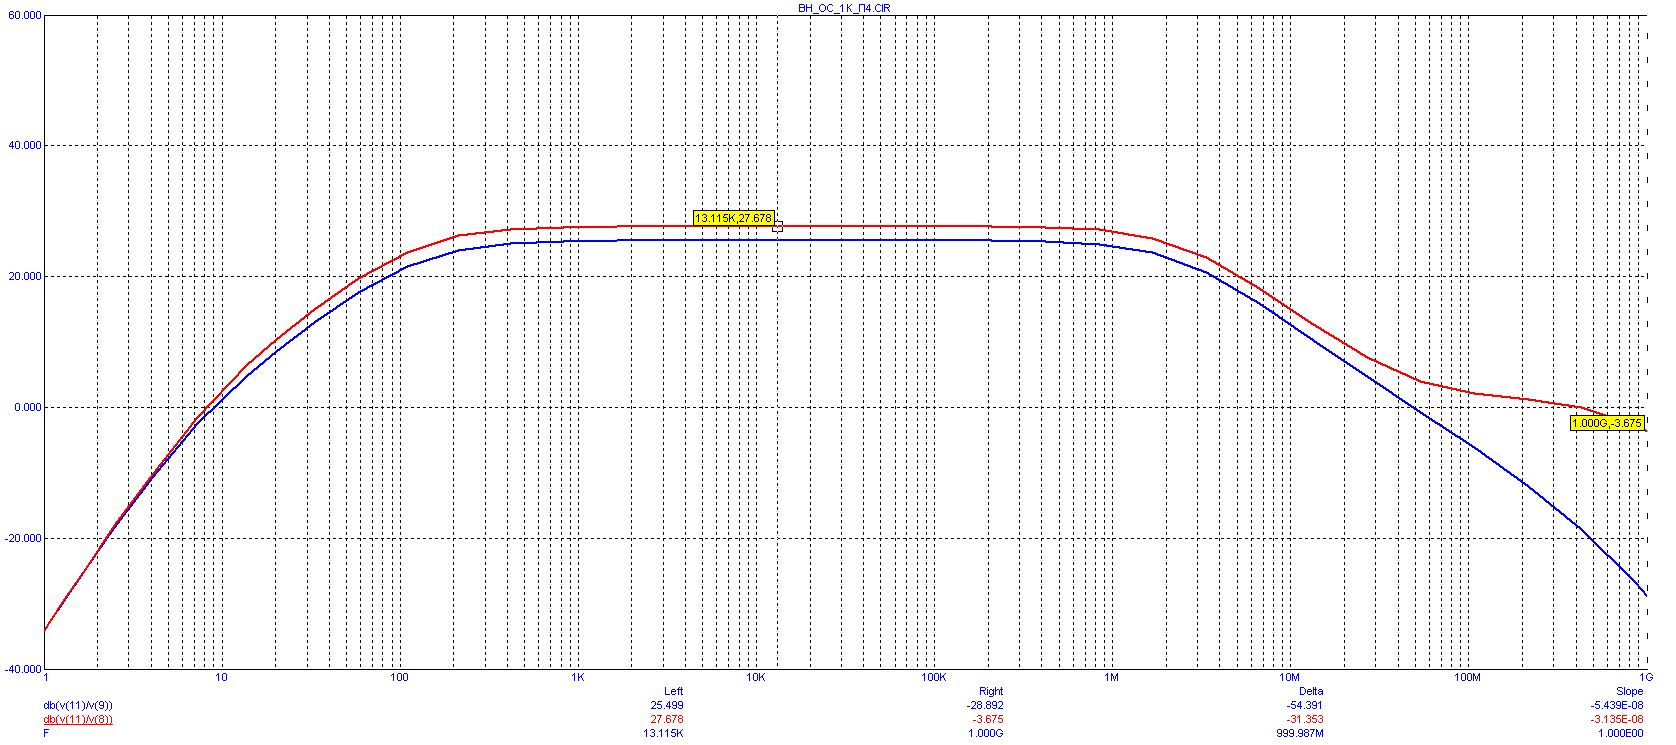Viewport: 1676px width, 745px height.
Task: Click the -40.000 label on the Y axis
Action: click(23, 669)
